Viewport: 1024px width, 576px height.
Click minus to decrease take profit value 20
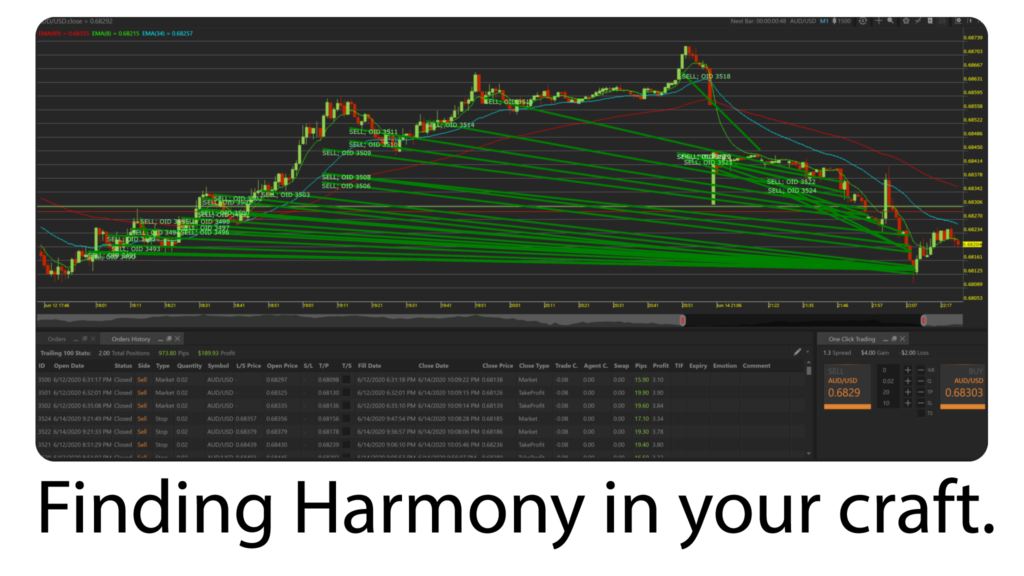tap(919, 392)
